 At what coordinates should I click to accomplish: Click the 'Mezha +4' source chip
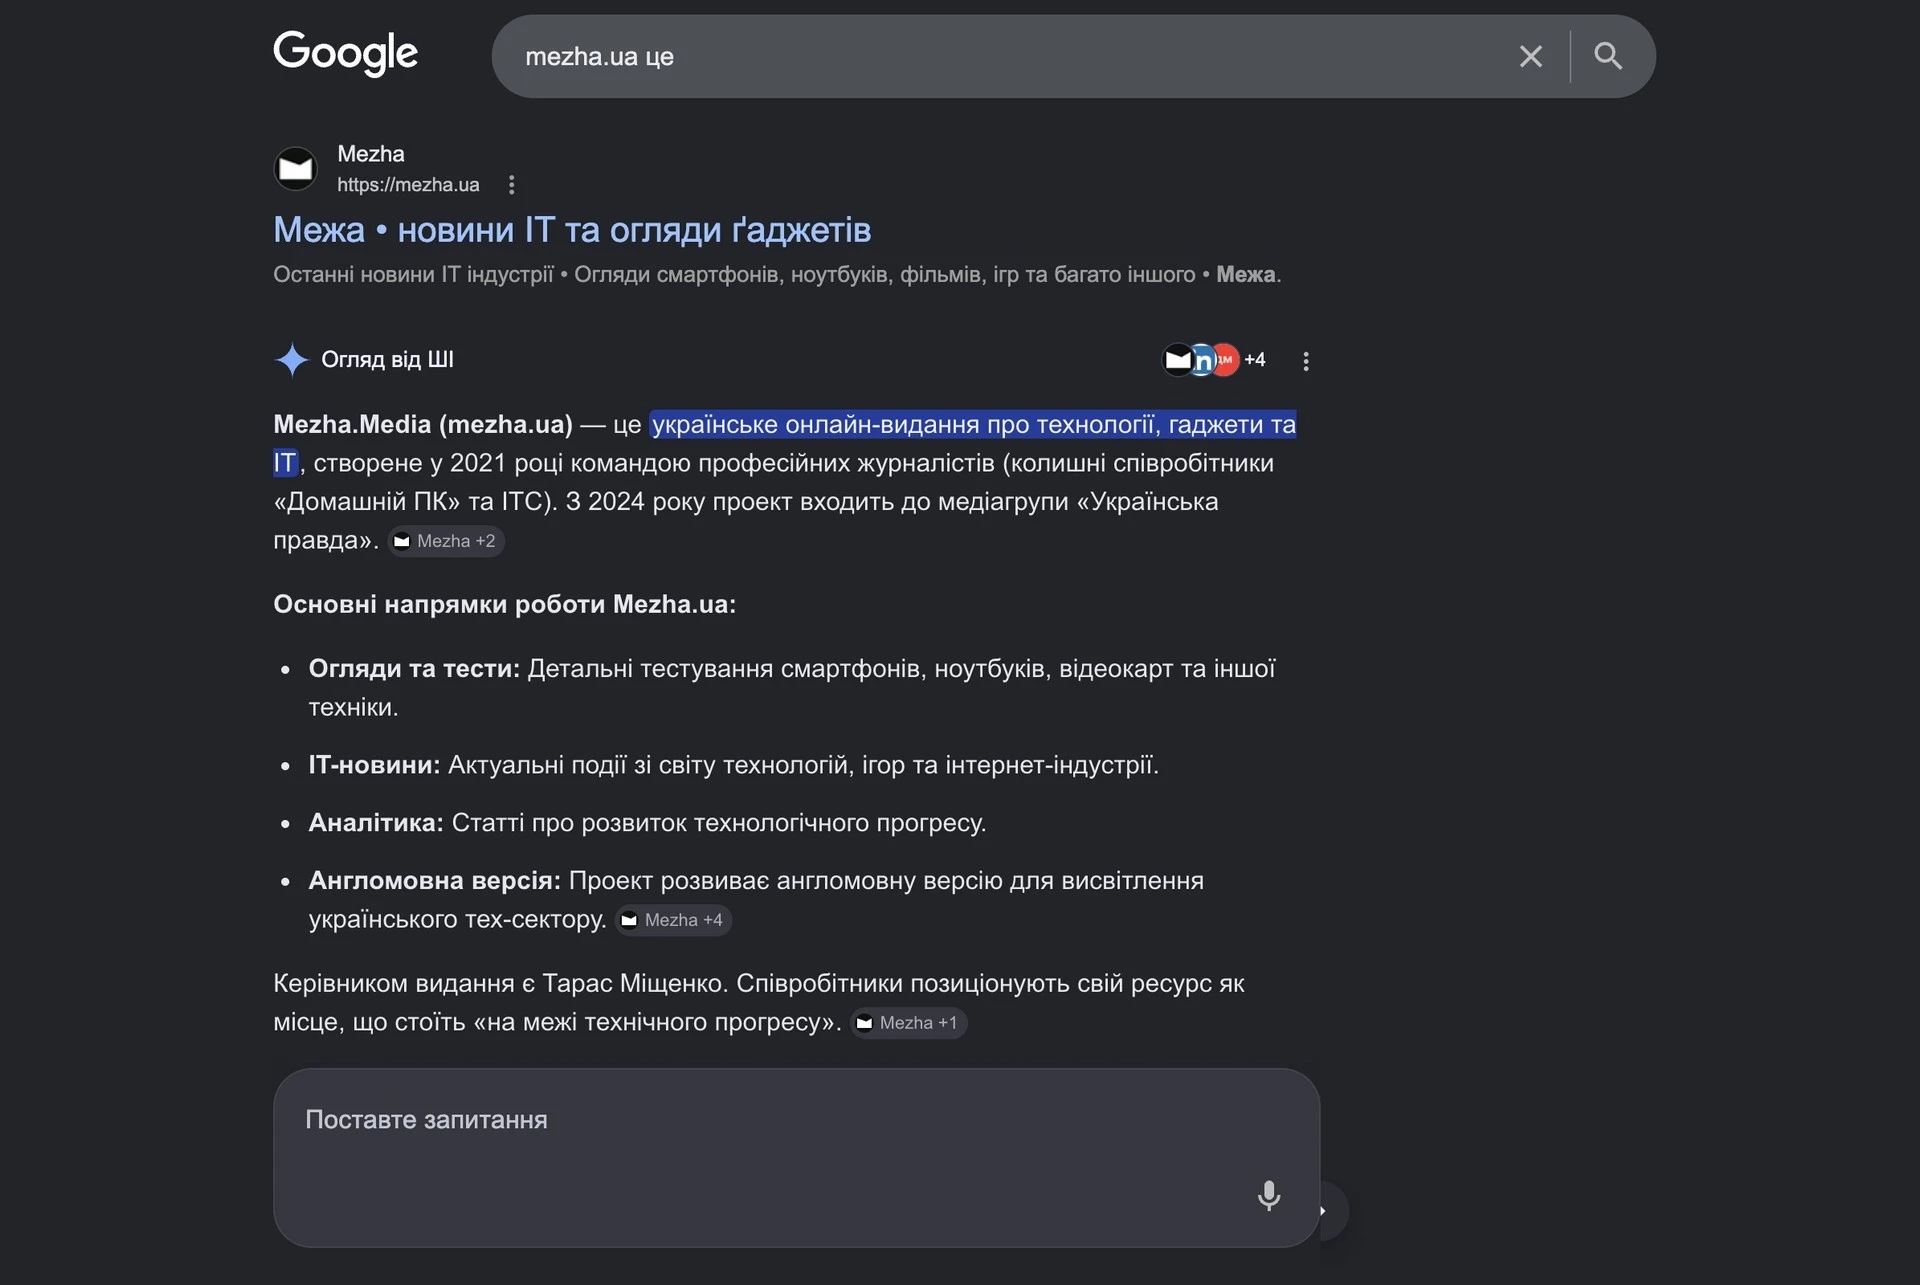click(x=673, y=920)
